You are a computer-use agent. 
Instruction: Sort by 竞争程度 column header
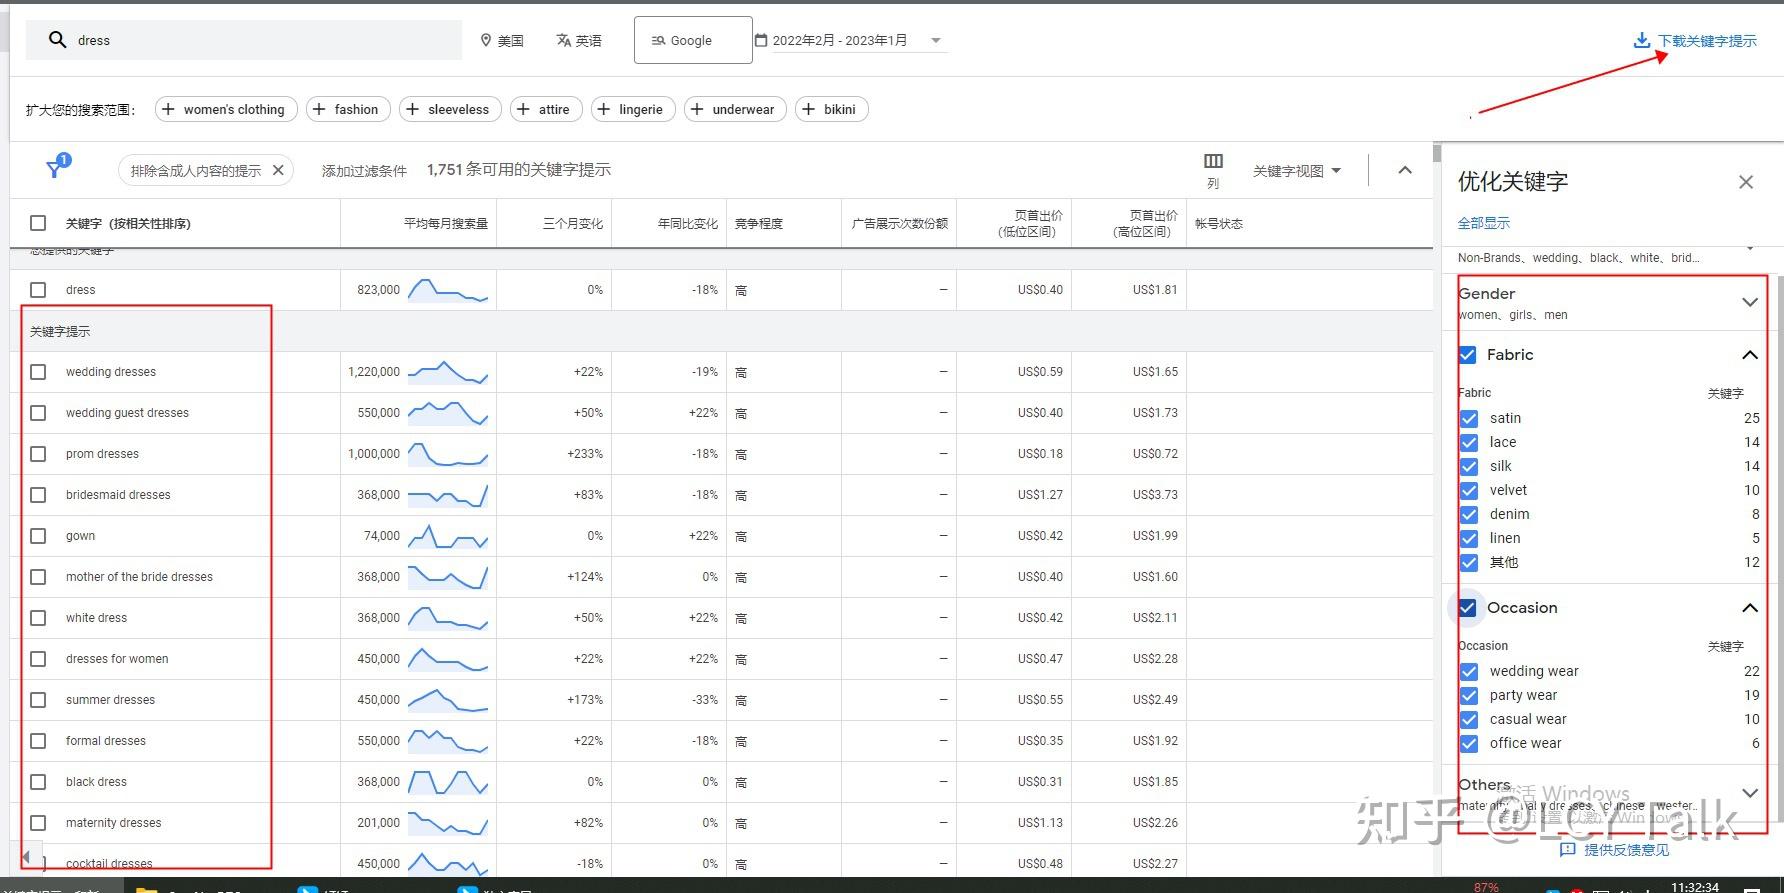pos(759,223)
